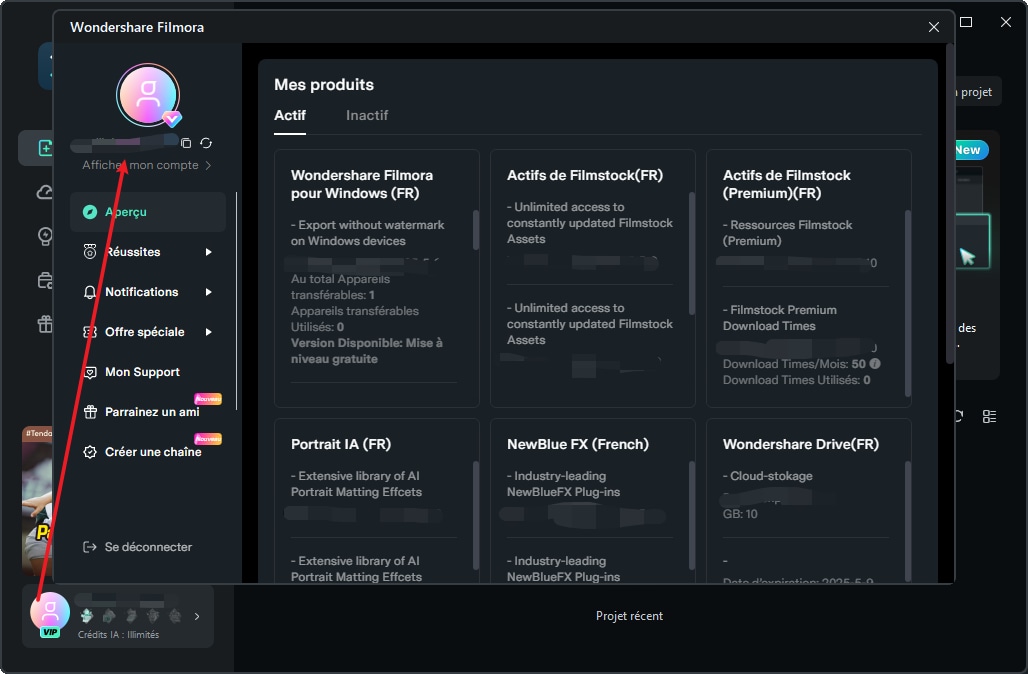Click the cloud icon in the main window sidebar
Image resolution: width=1028 pixels, height=674 pixels.
coord(45,193)
